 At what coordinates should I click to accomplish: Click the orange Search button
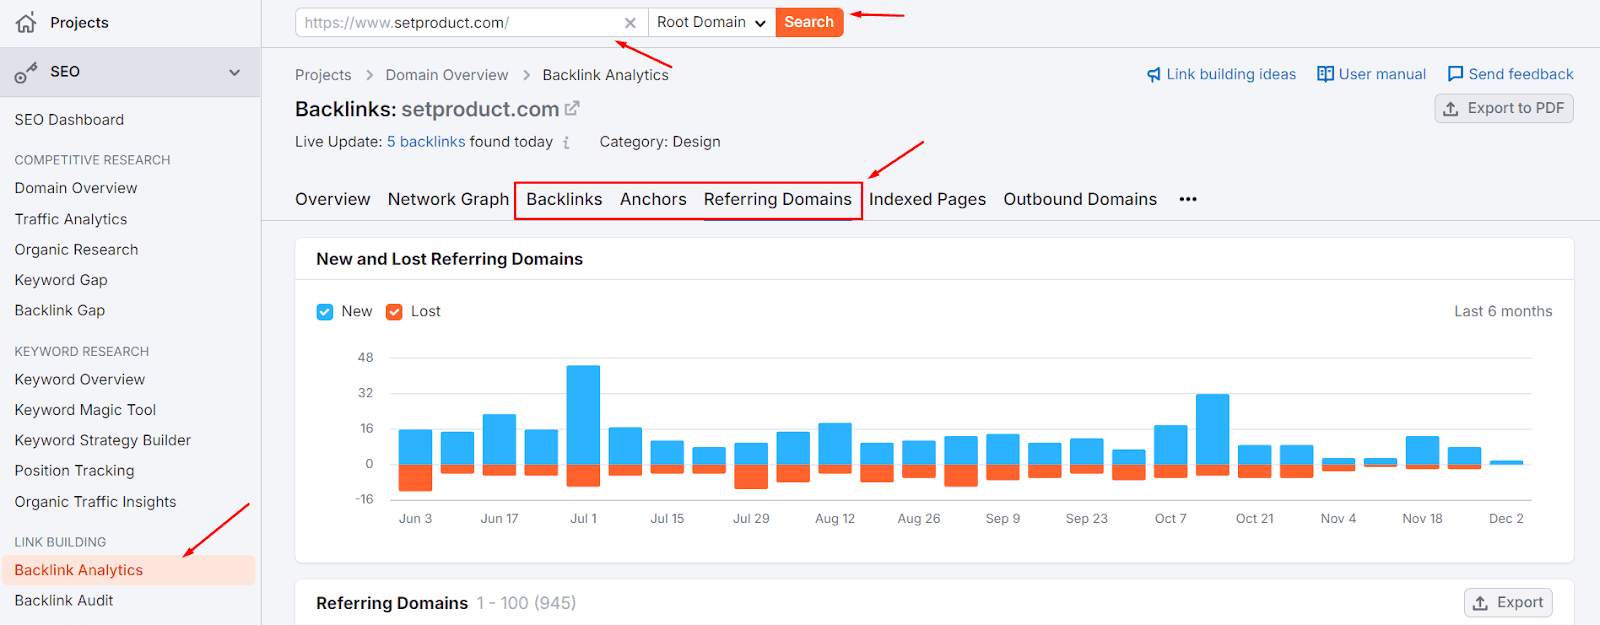(809, 22)
